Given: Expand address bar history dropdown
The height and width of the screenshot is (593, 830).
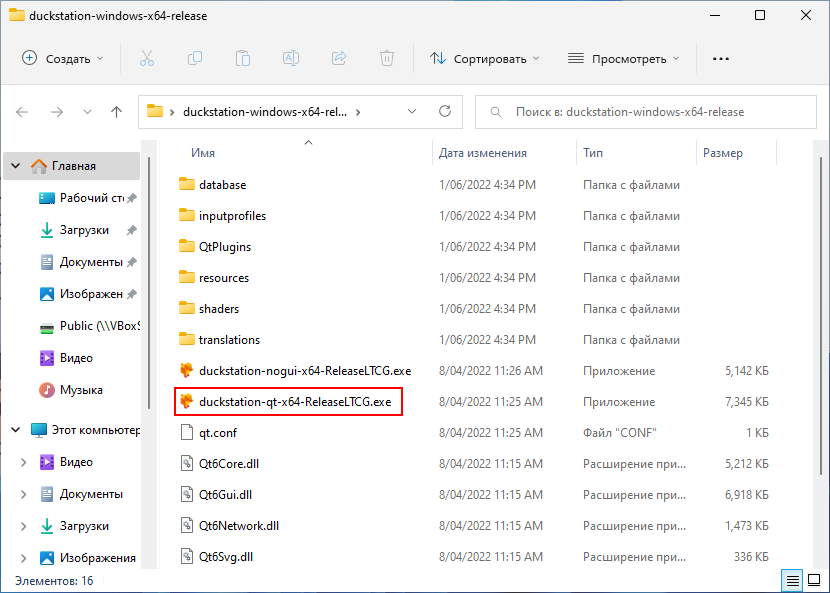Looking at the screenshot, I should pyautogui.click(x=412, y=111).
